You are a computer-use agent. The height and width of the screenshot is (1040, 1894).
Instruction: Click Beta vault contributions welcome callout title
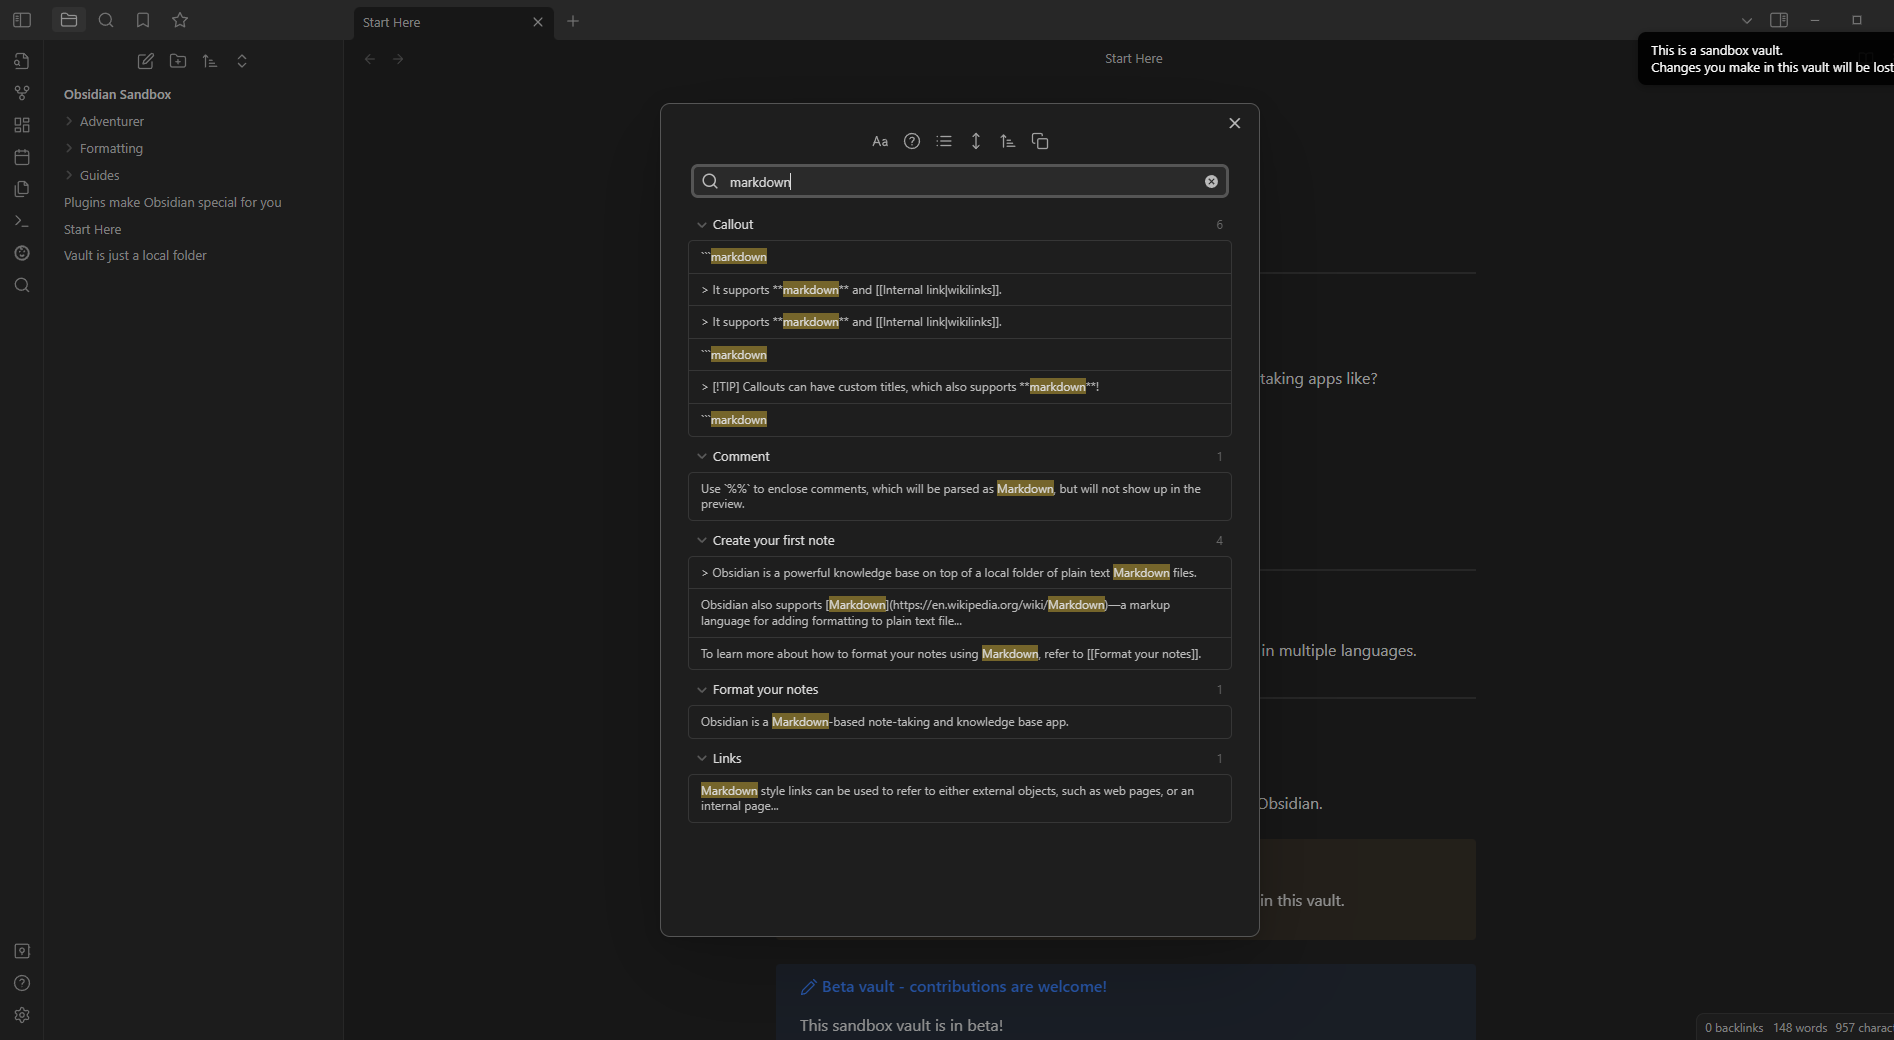964,987
